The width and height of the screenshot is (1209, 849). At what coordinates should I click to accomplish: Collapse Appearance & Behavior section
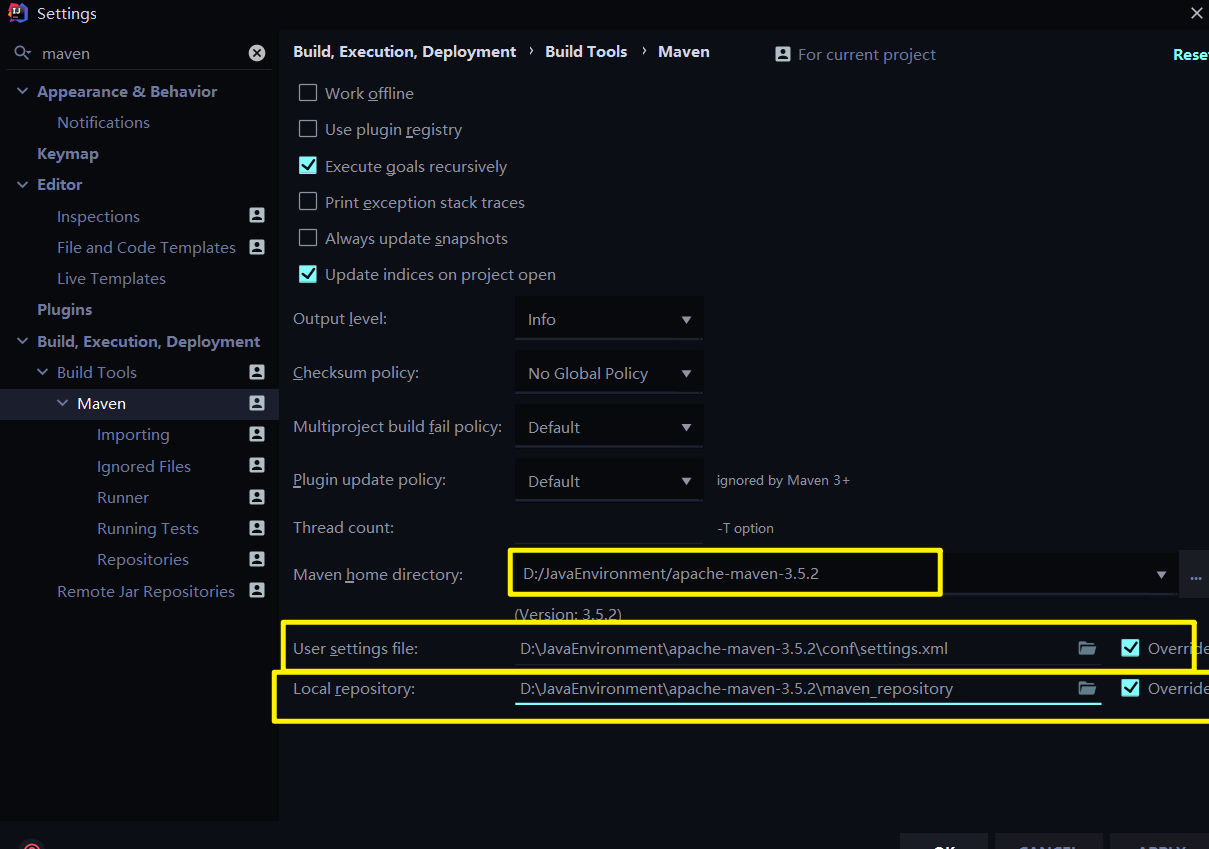tap(22, 91)
